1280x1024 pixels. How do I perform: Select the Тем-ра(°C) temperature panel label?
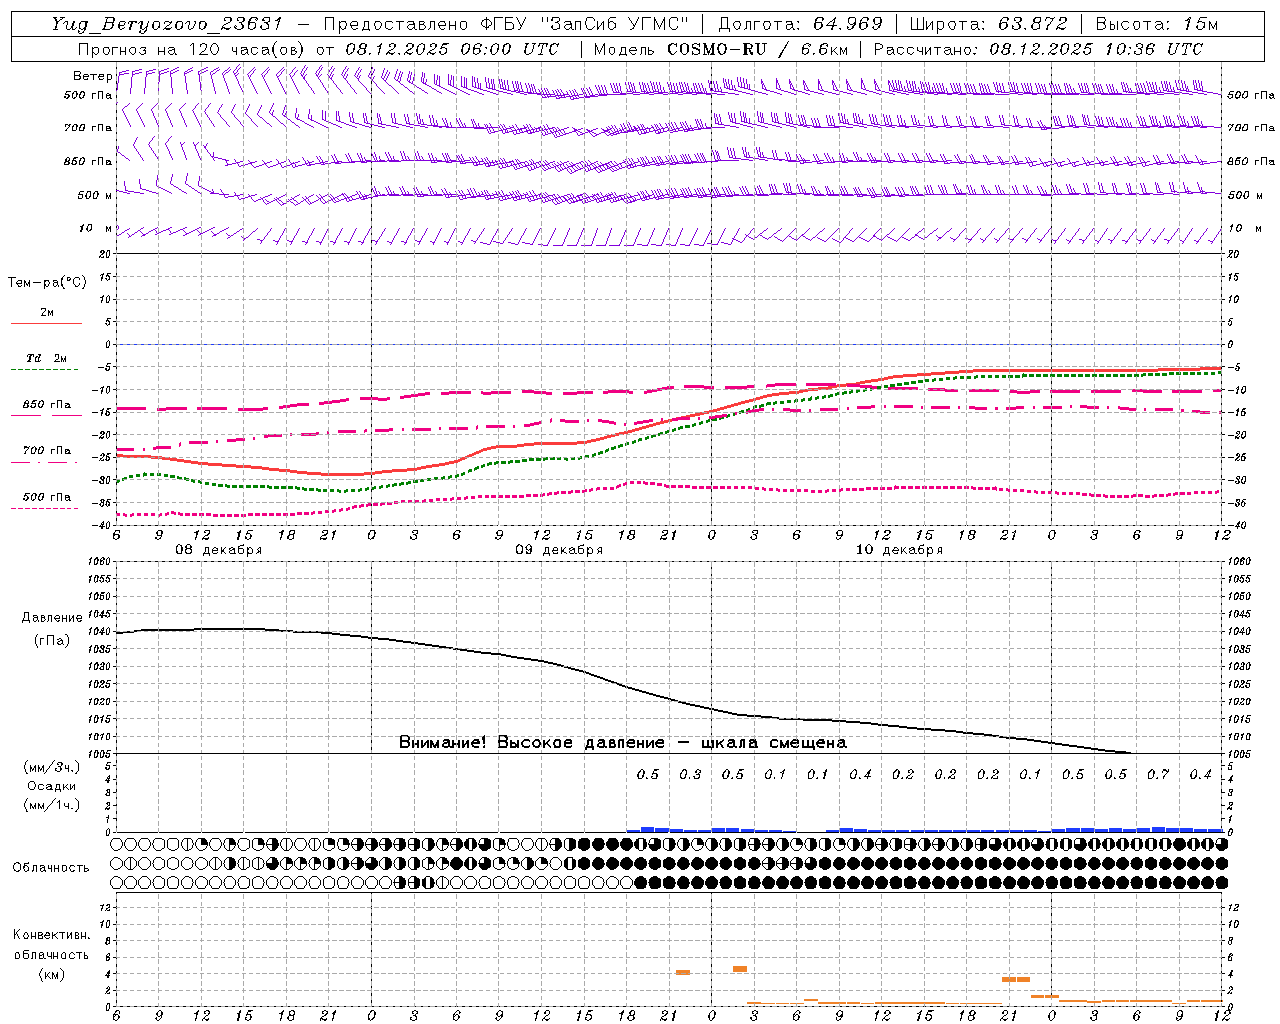[47, 283]
